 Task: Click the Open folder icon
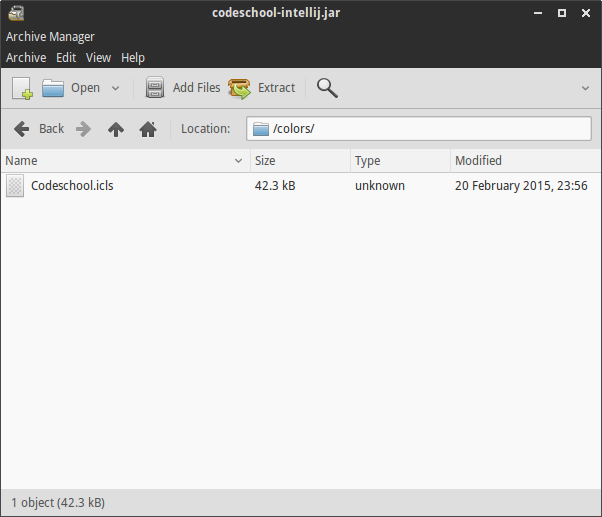coord(53,88)
